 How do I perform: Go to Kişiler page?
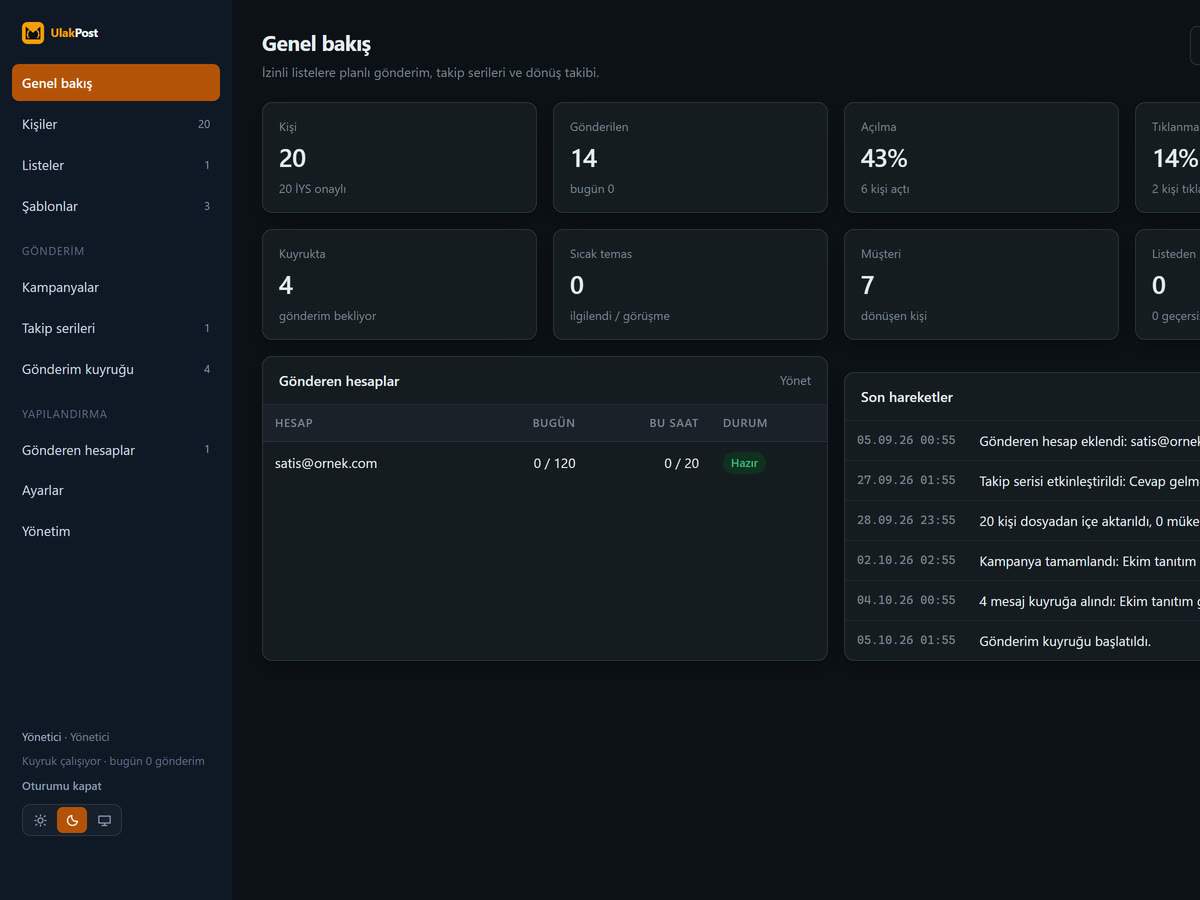pos(116,124)
